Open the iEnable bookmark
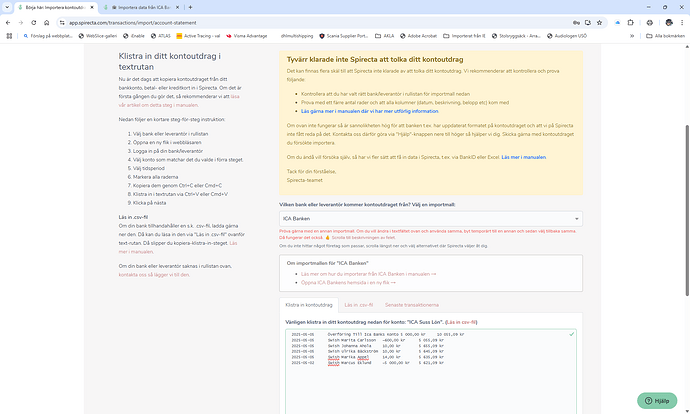 [134, 36]
